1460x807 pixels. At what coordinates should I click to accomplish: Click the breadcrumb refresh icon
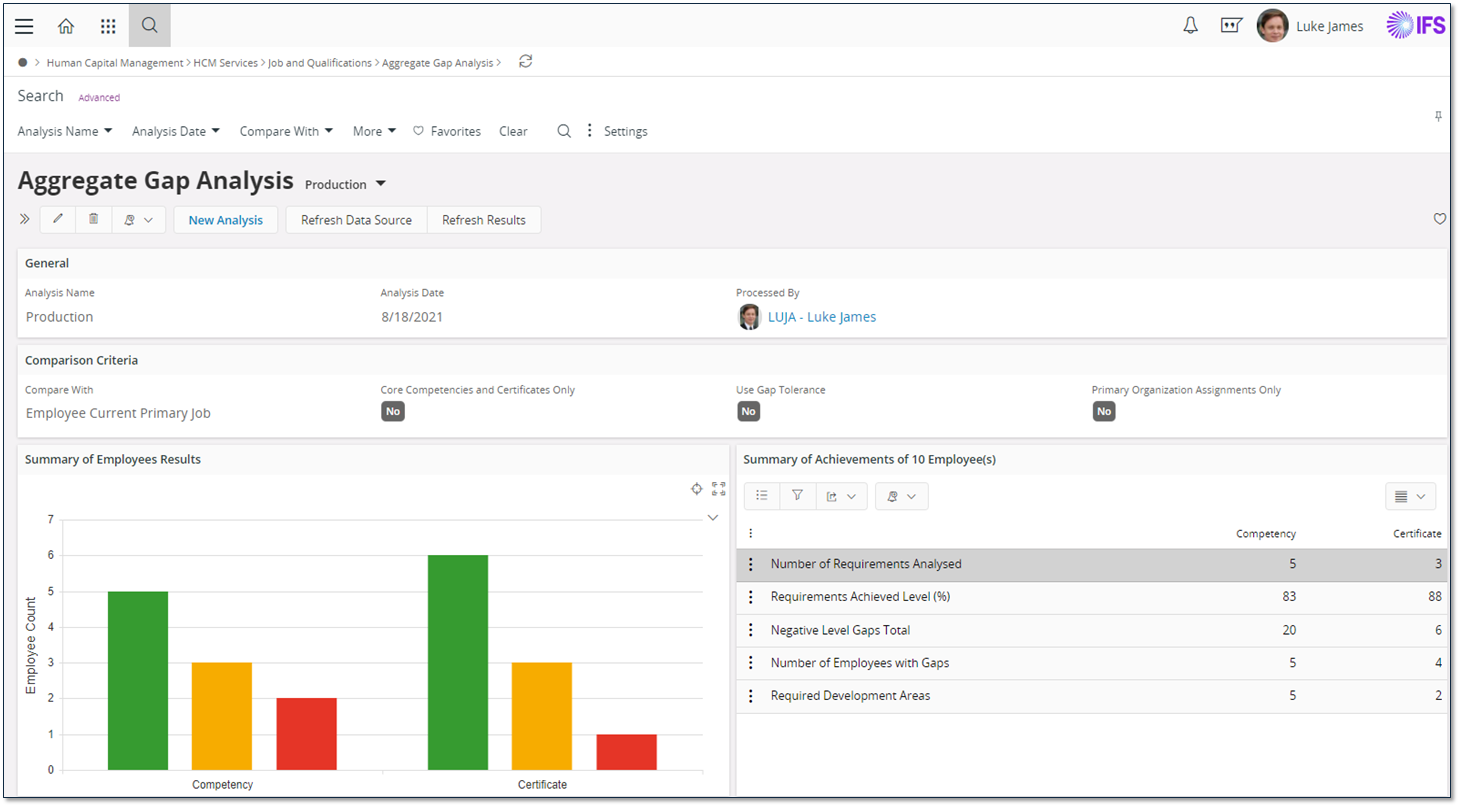pyautogui.click(x=526, y=62)
